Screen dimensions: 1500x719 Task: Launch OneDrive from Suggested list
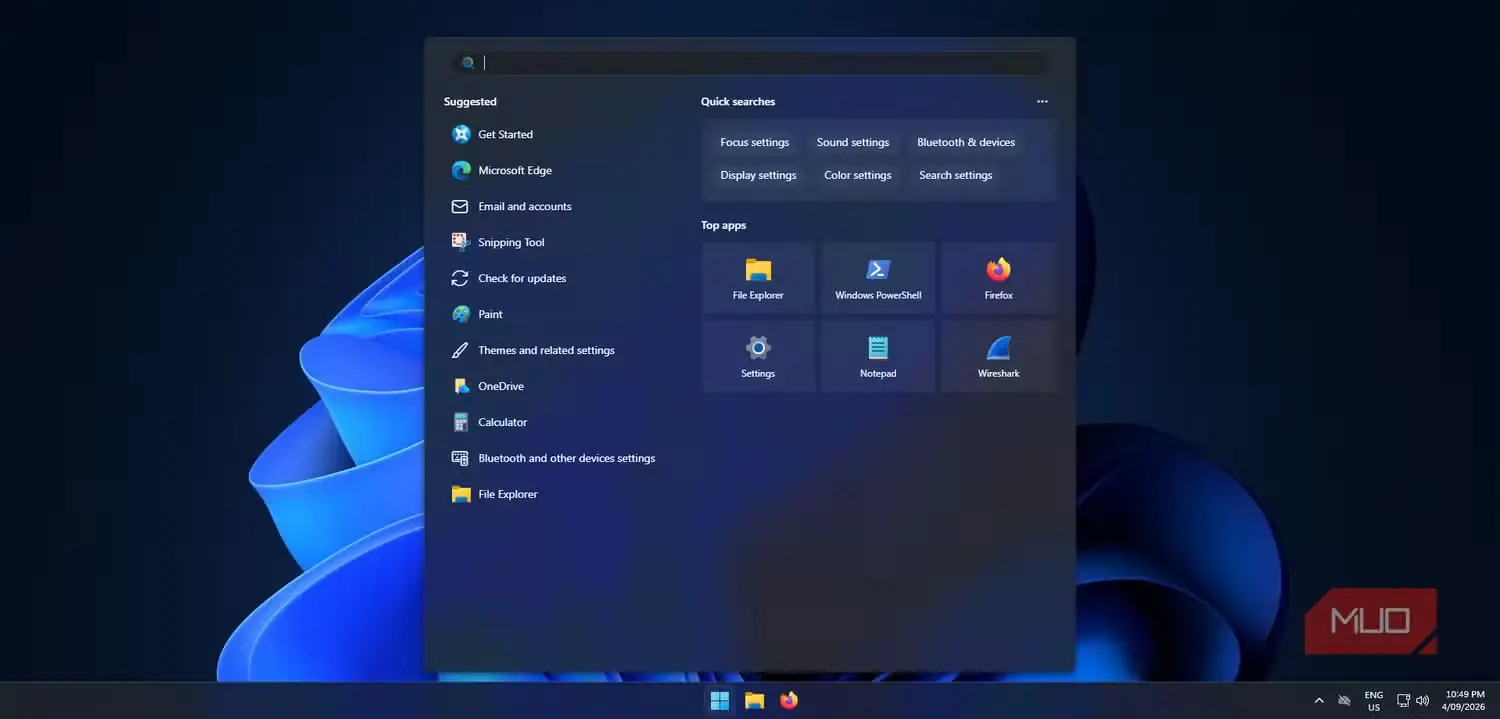tap(487, 386)
